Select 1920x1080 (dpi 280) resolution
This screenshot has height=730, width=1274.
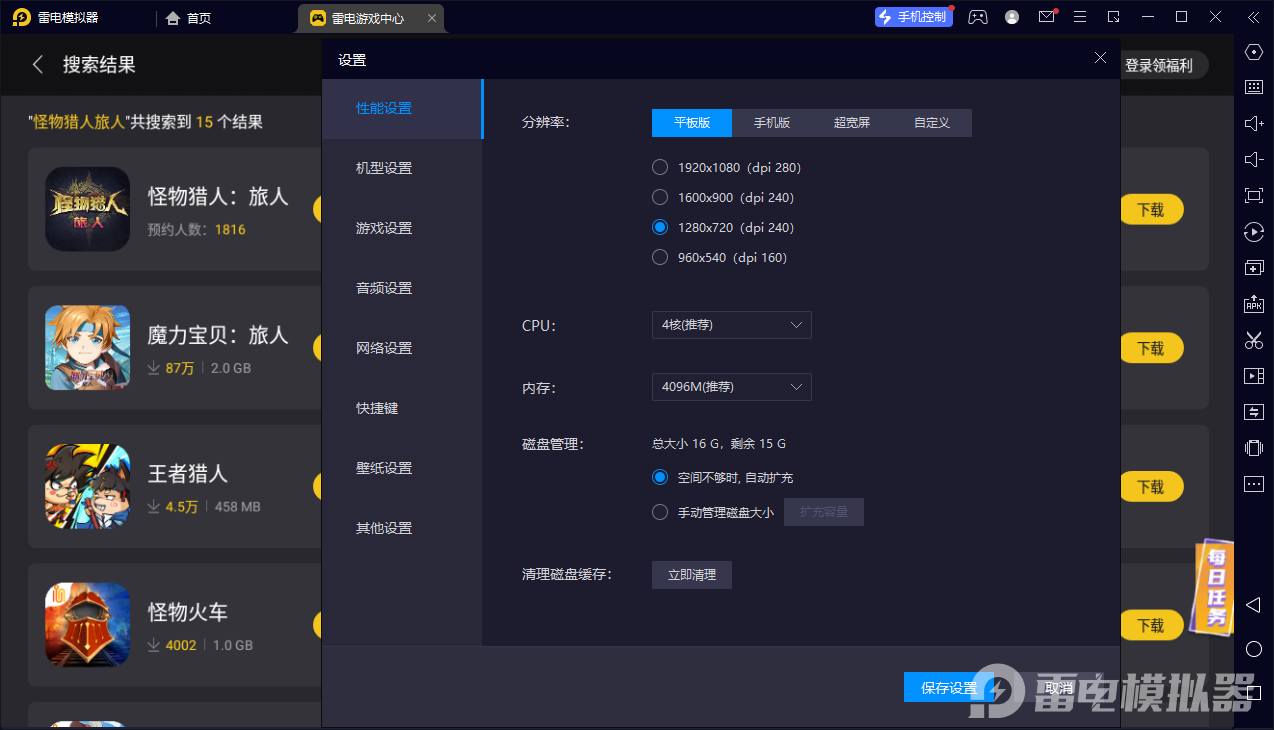pos(660,168)
